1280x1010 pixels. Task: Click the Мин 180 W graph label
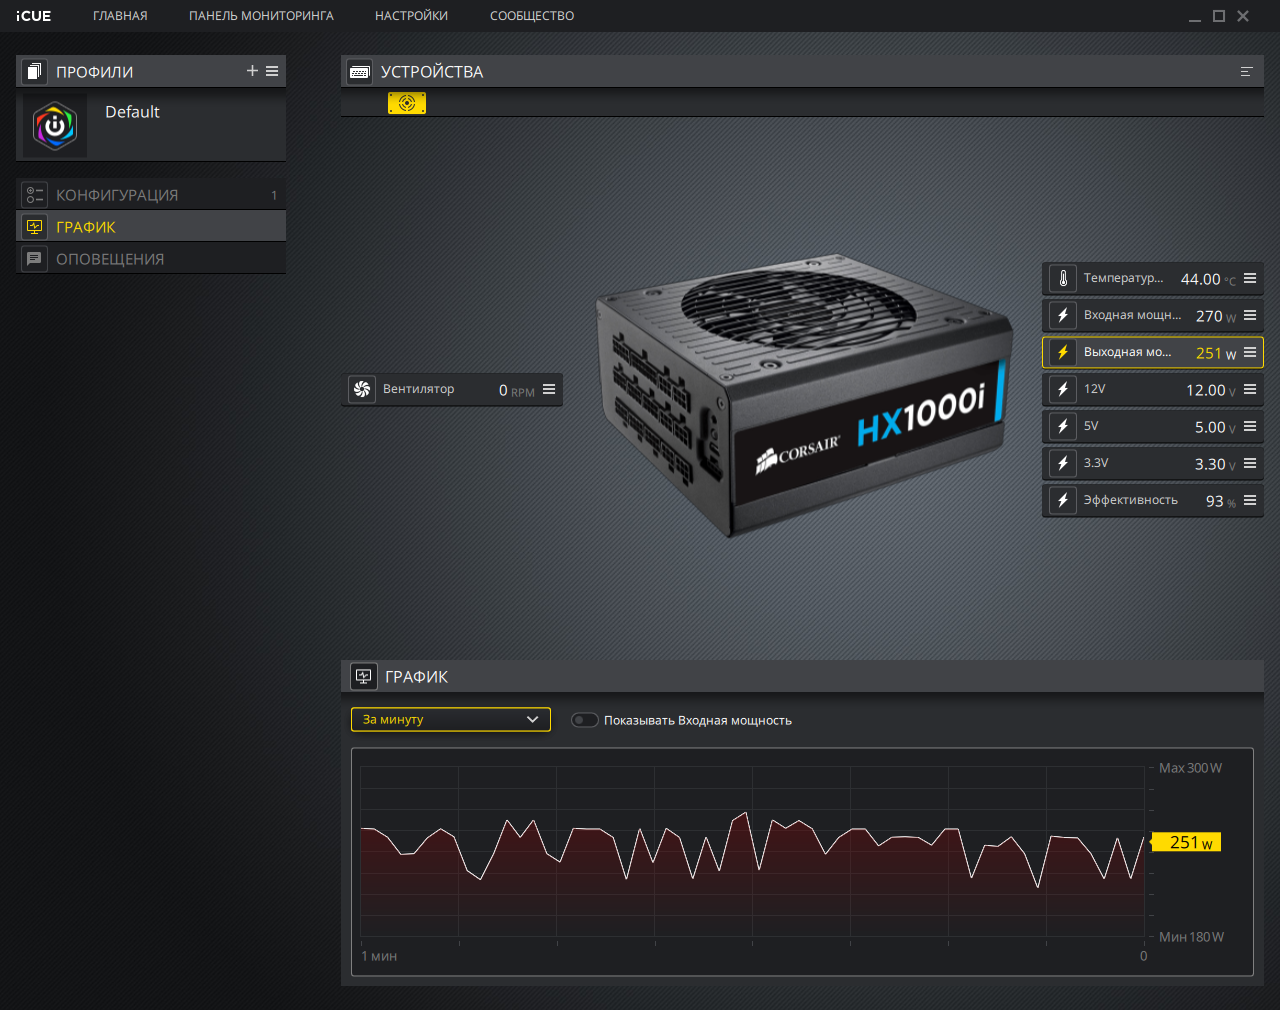1191,937
